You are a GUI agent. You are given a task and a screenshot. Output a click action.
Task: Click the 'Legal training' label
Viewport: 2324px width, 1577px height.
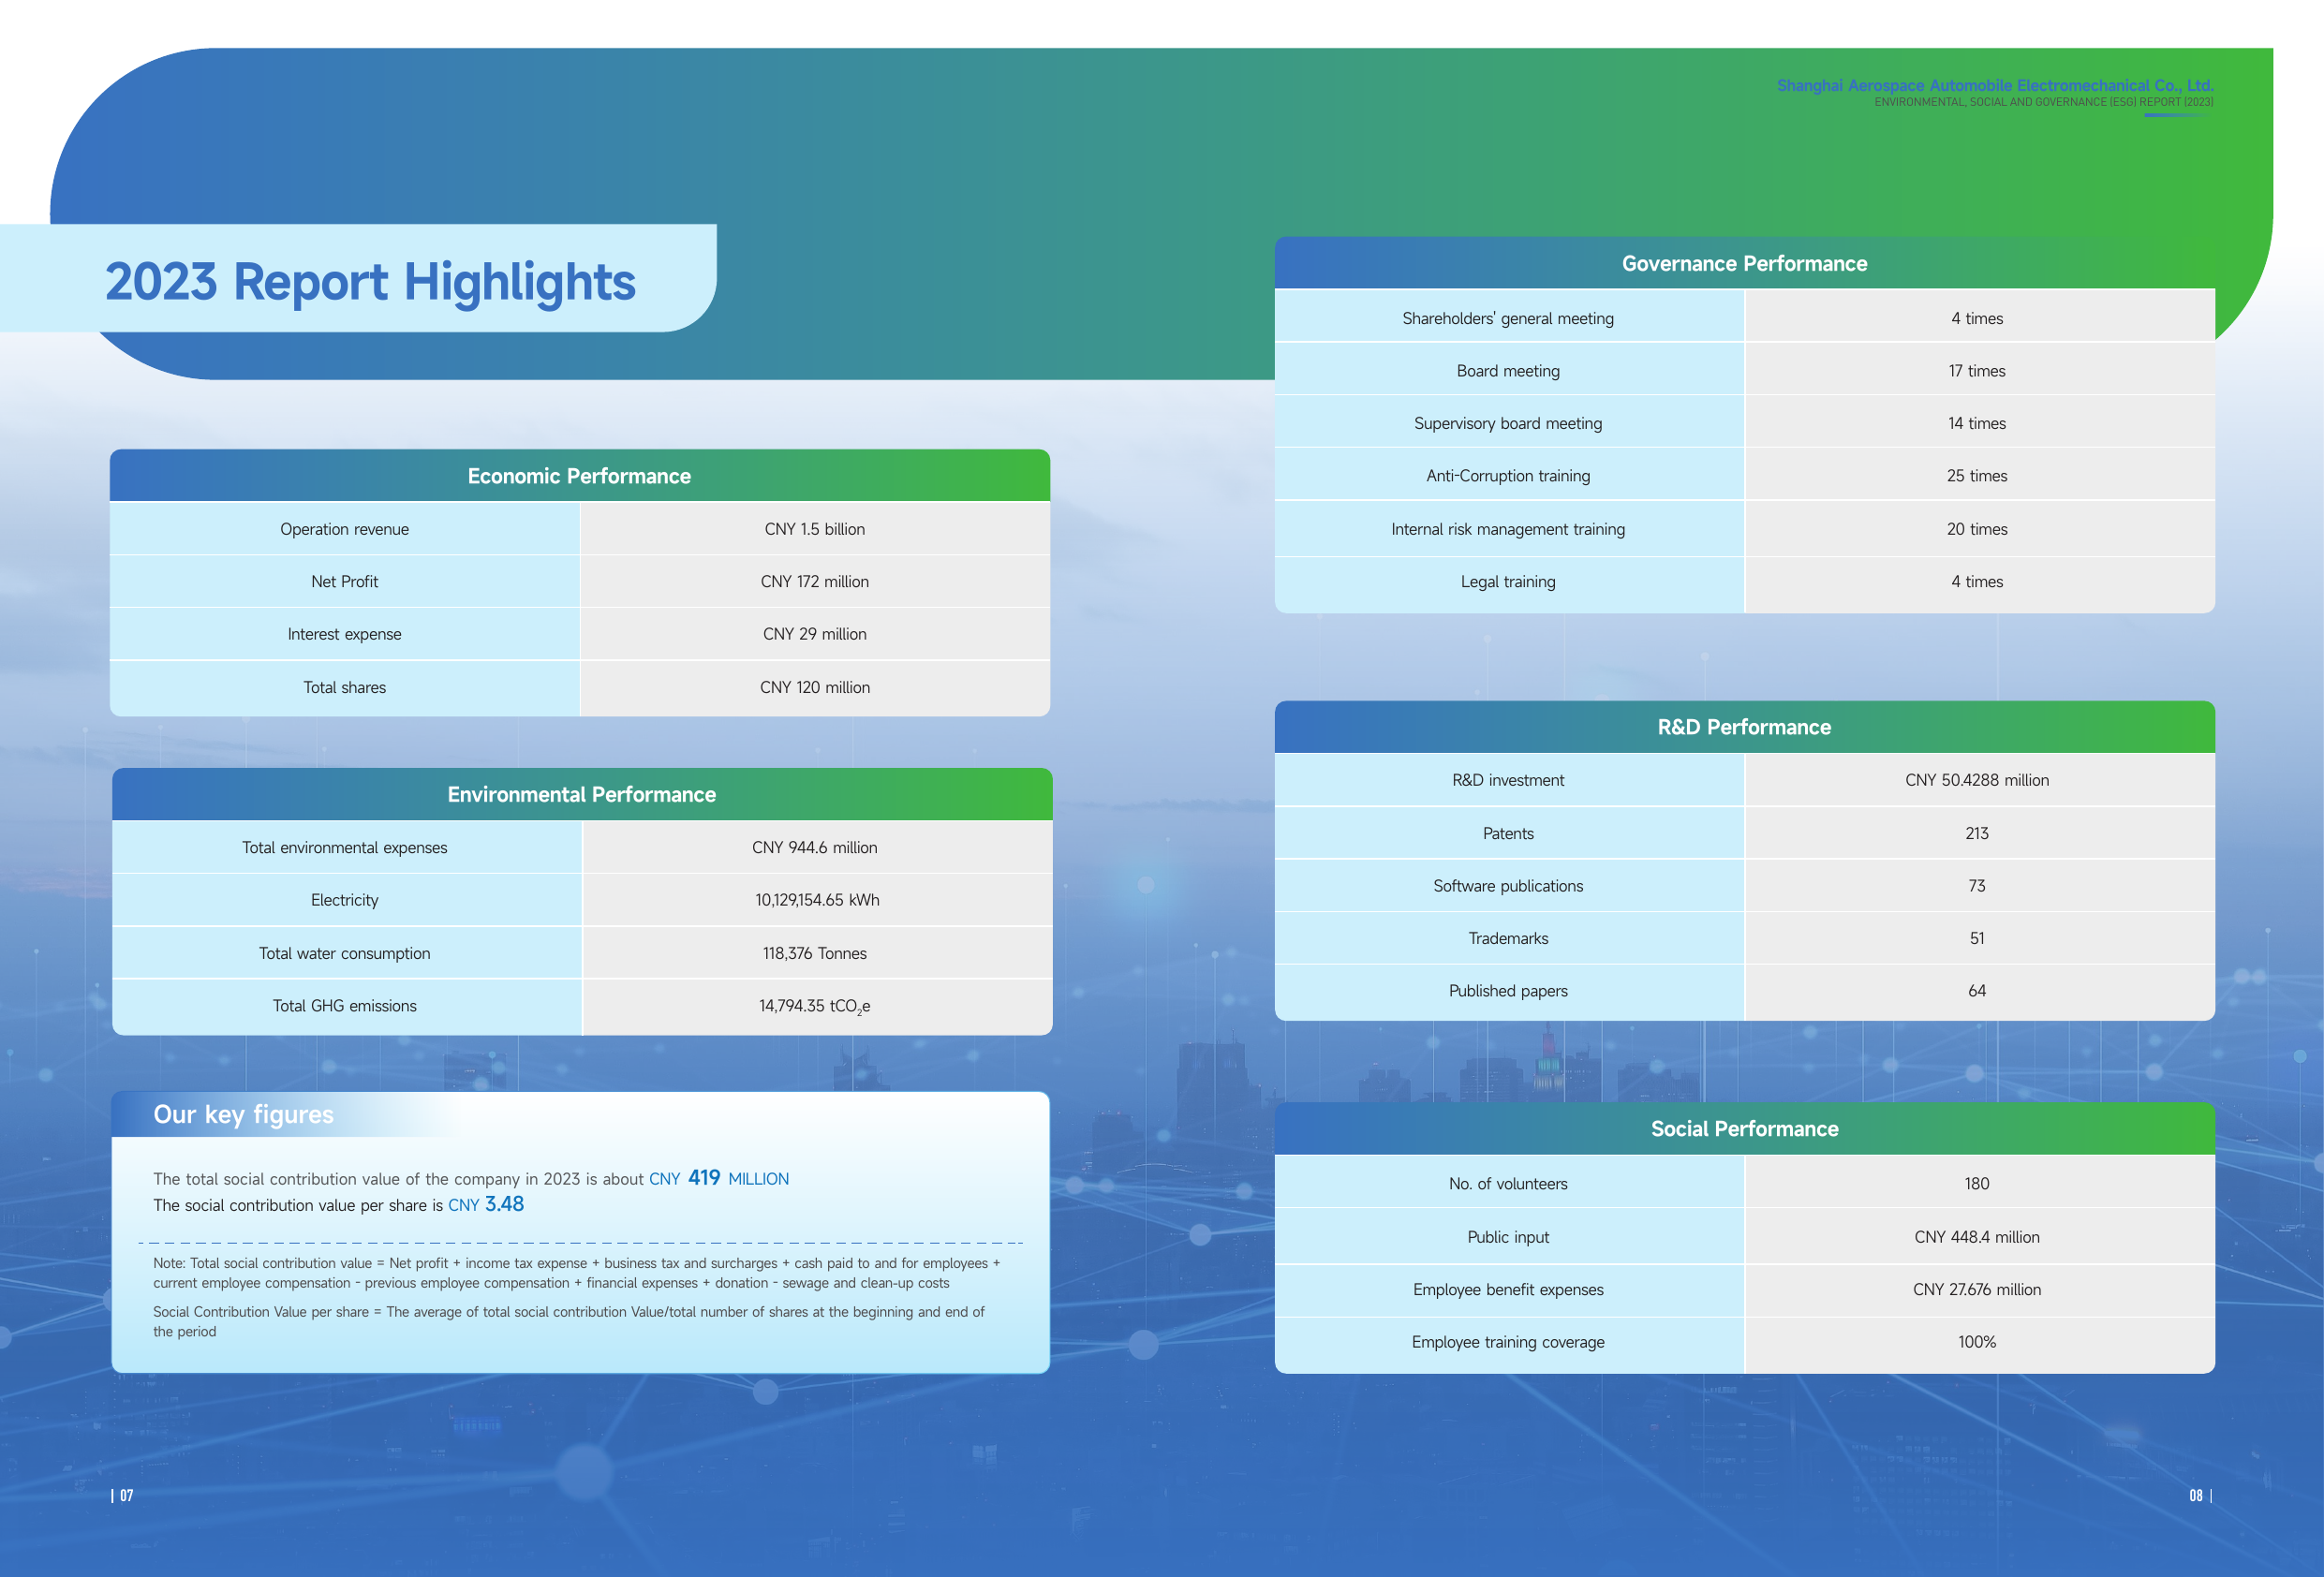coord(1507,582)
